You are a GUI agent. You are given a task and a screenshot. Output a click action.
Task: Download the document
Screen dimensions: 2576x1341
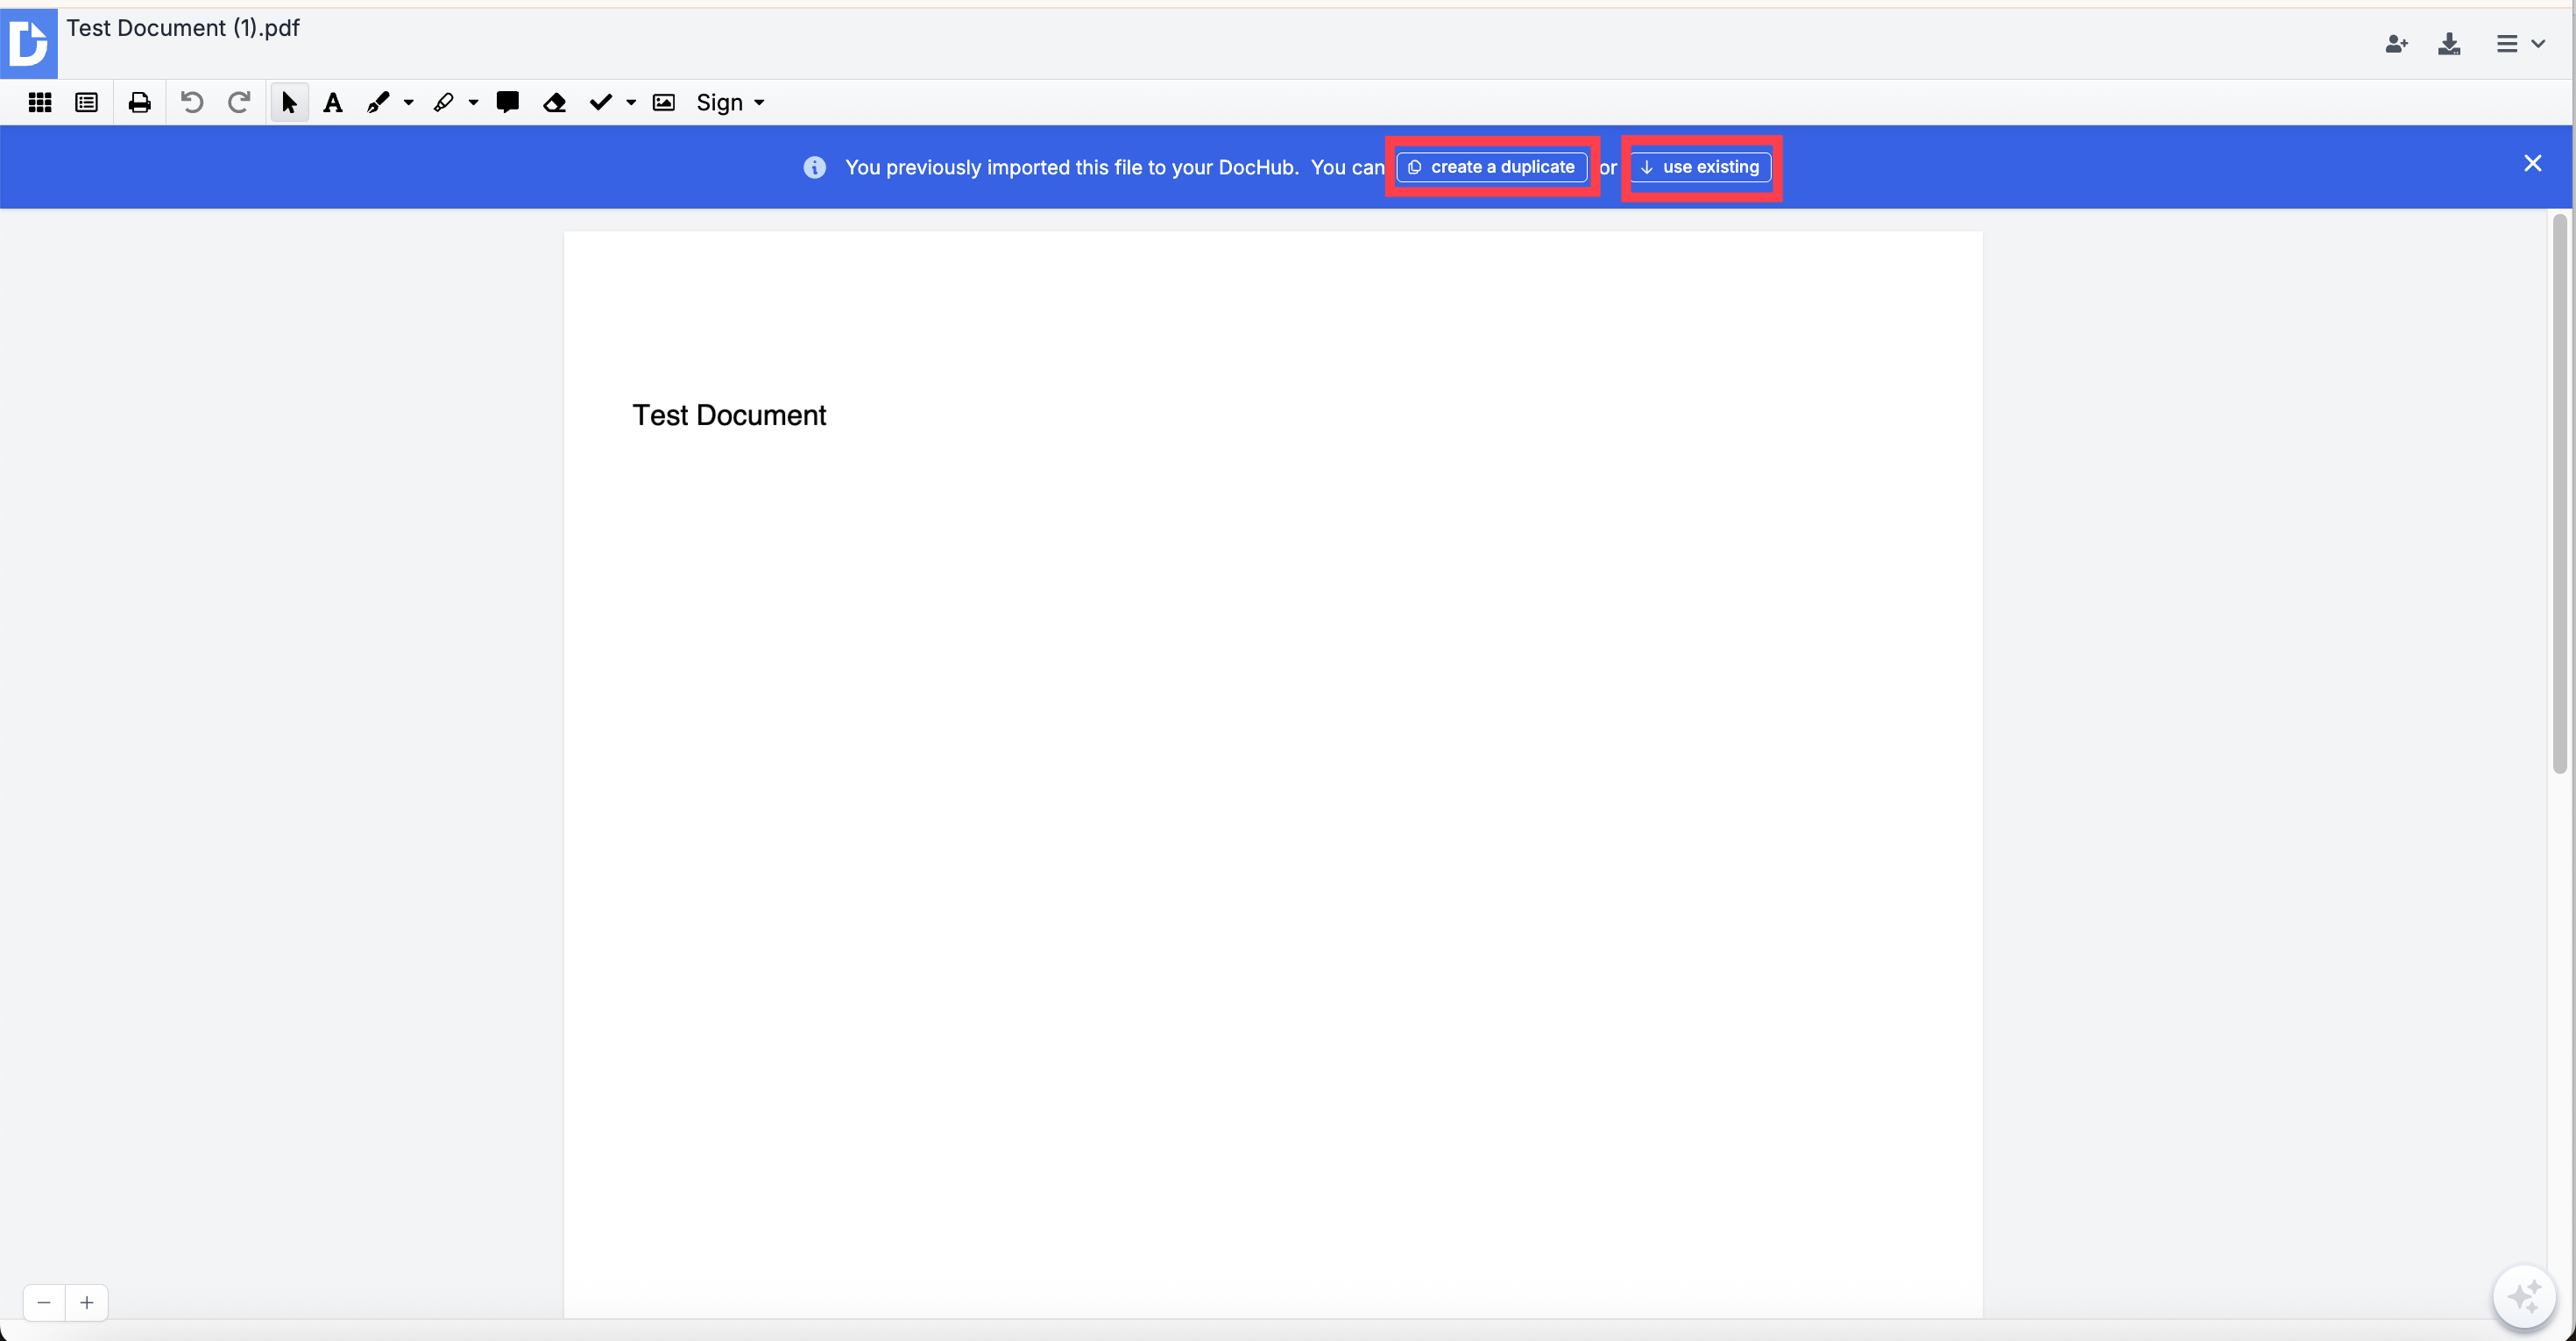click(2449, 43)
